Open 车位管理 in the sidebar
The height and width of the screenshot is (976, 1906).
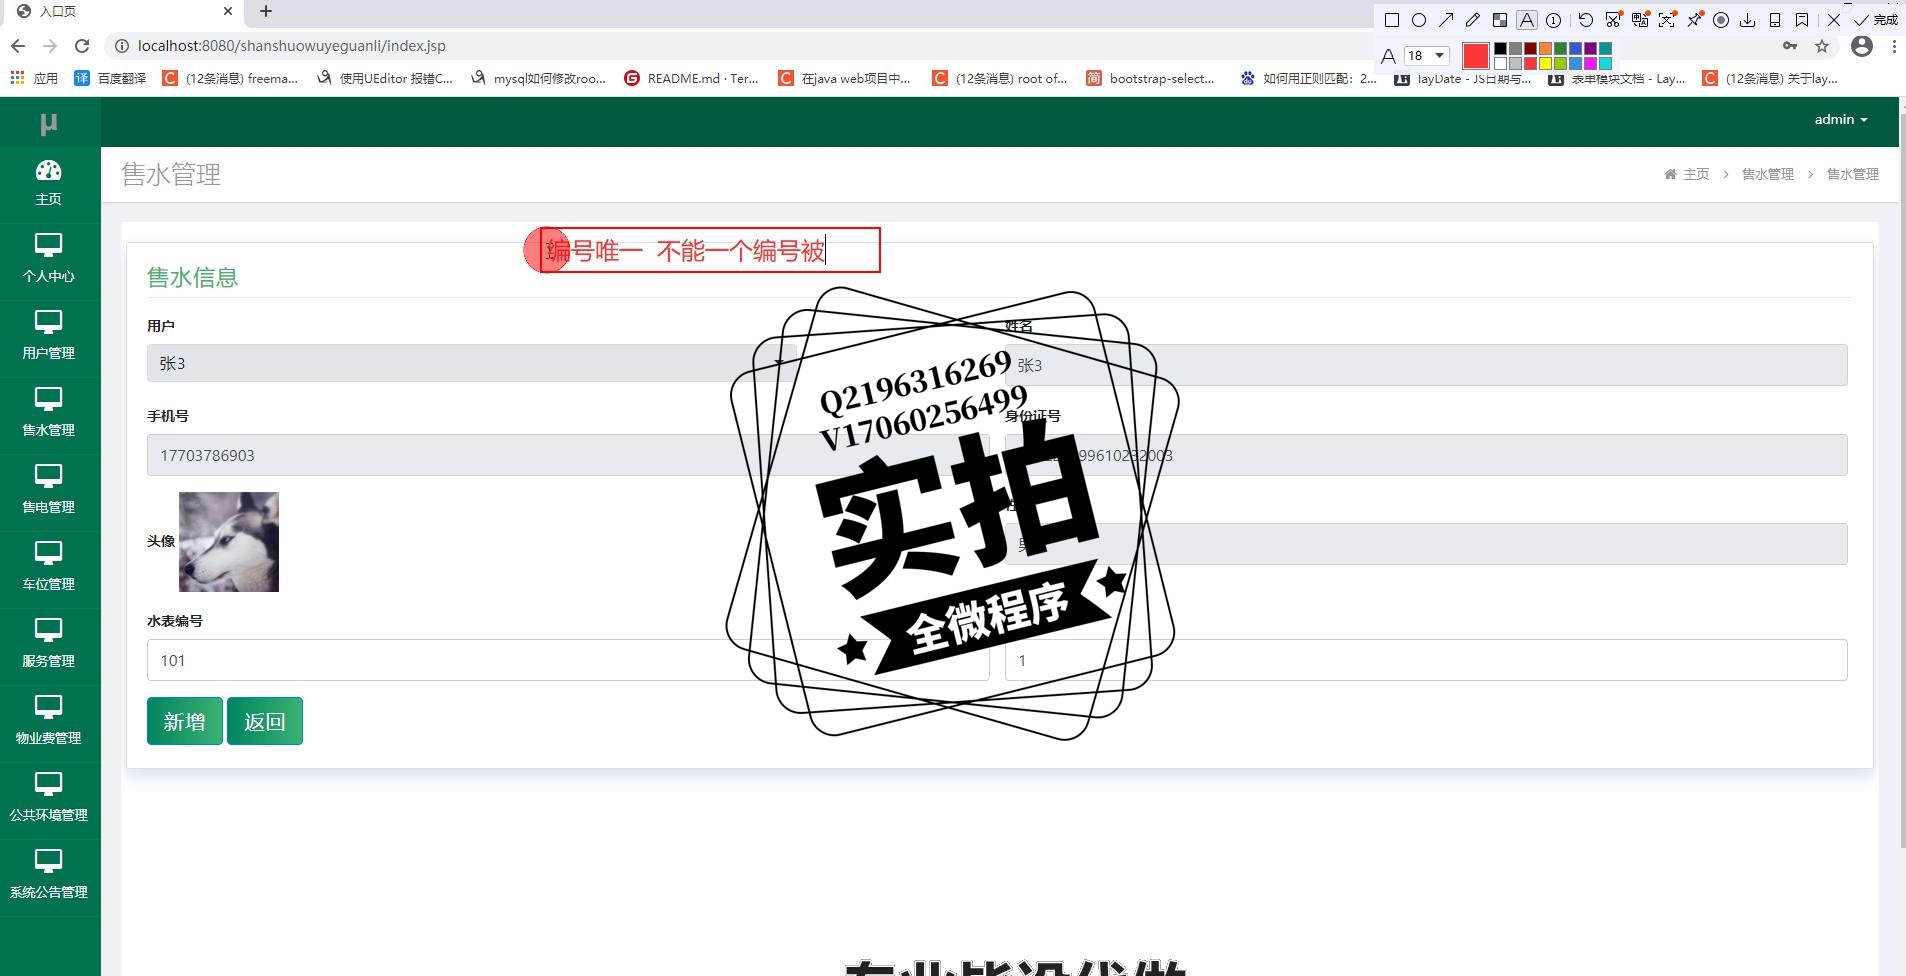coord(49,567)
